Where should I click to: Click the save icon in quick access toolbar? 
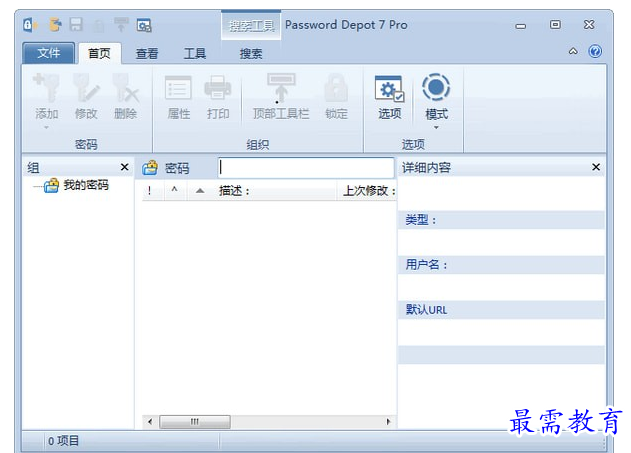point(76,25)
